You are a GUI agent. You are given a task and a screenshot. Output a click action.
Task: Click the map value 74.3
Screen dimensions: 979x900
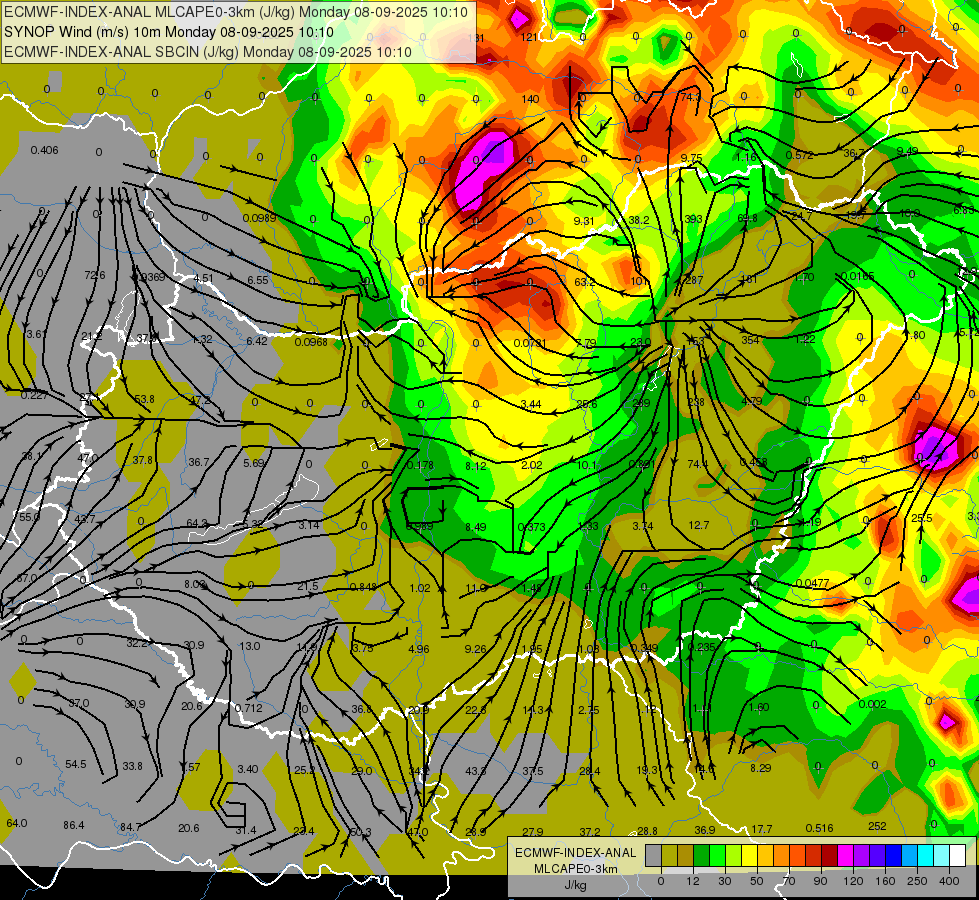691,97
